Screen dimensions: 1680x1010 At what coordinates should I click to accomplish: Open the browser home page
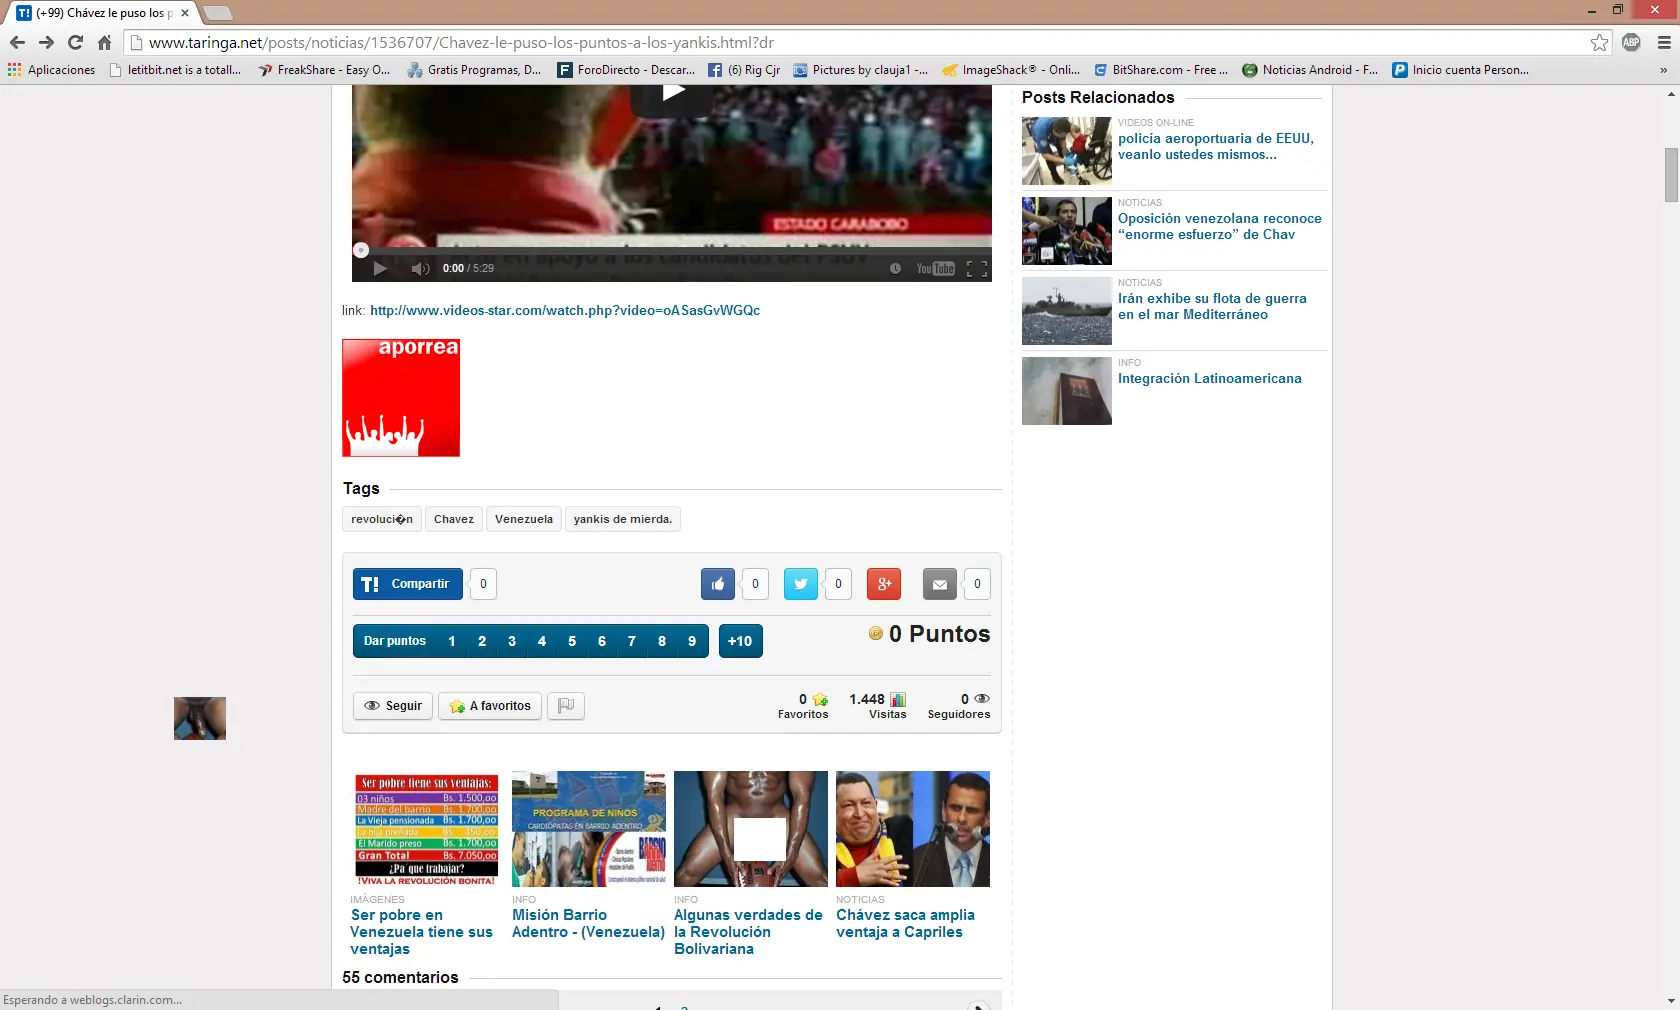pyautogui.click(x=104, y=42)
